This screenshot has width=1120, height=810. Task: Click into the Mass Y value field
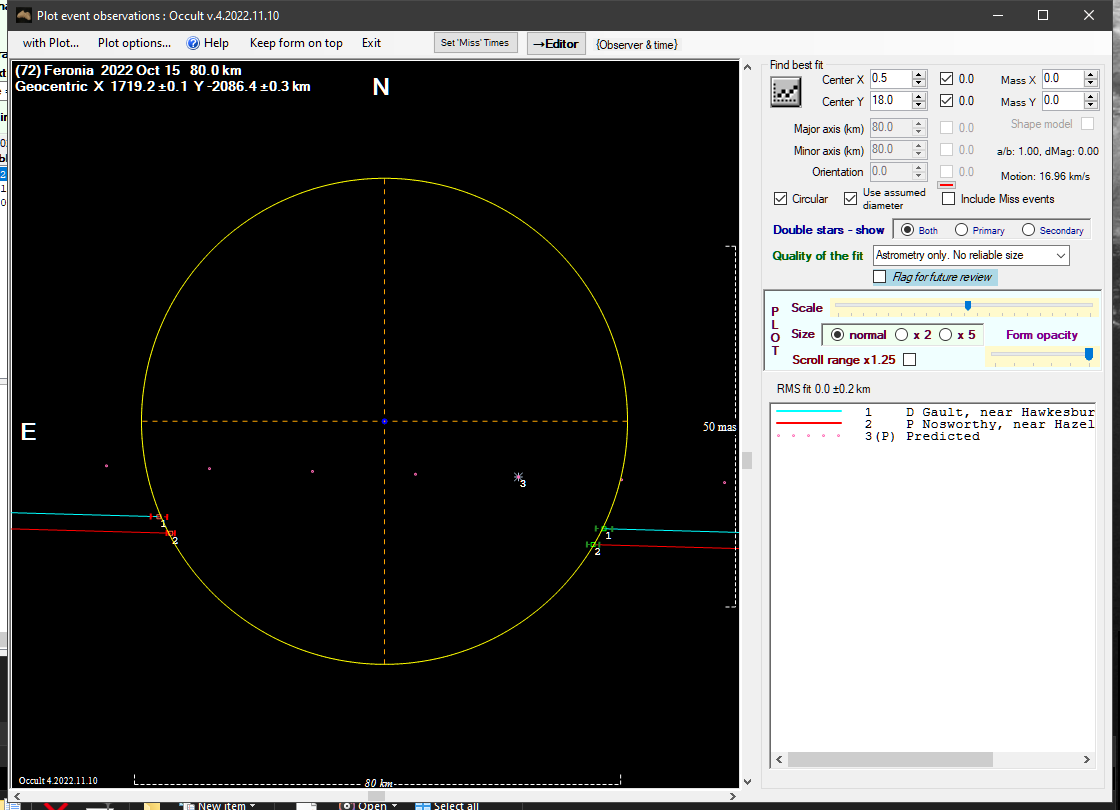1063,101
